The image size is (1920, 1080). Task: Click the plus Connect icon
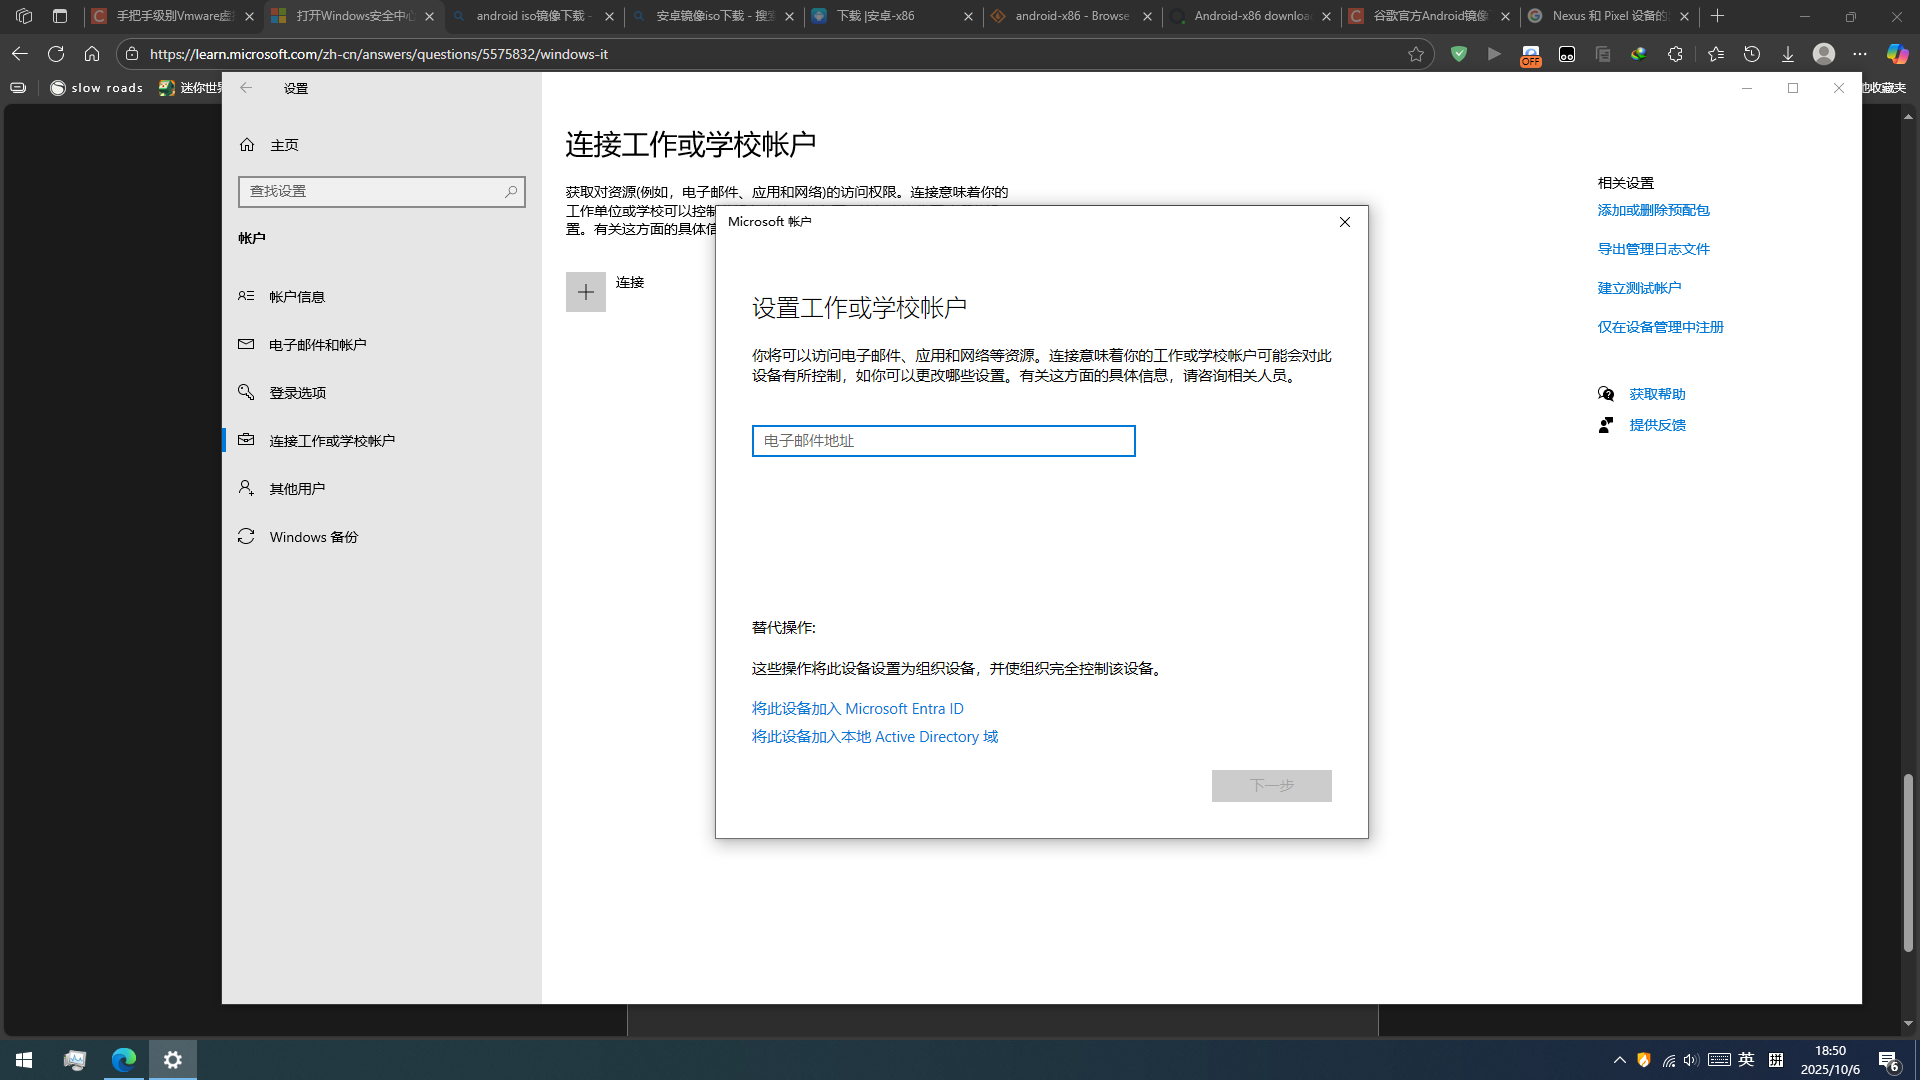[x=586, y=292]
